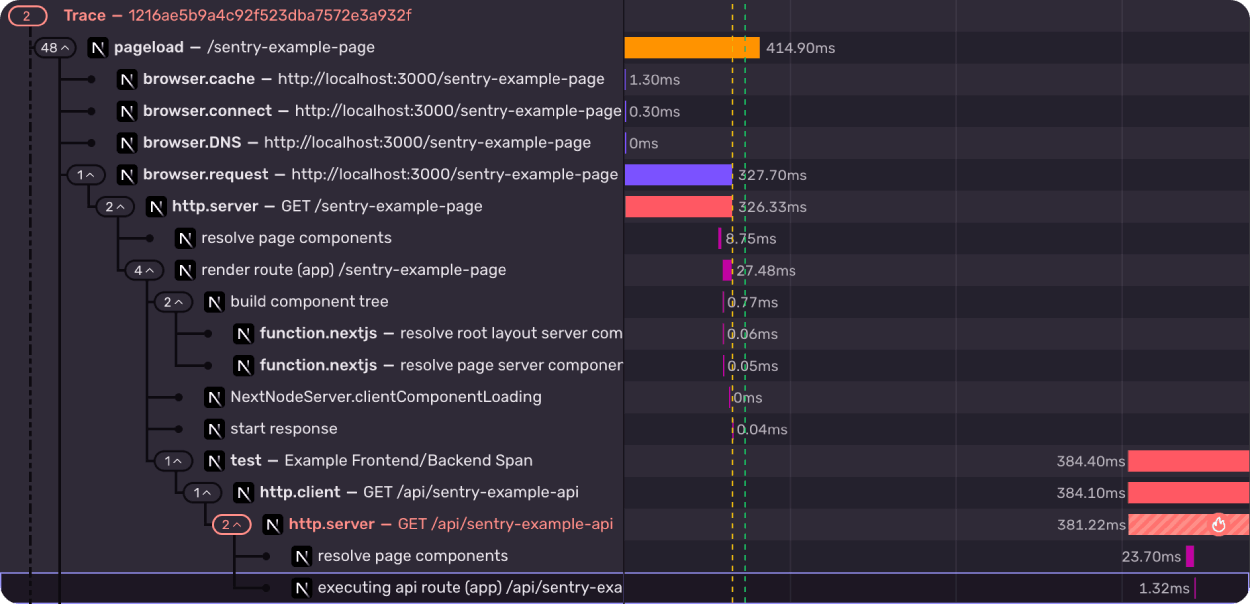This screenshot has height=604, width=1250.
Task: Collapse the build component tree children
Action: [x=173, y=302]
